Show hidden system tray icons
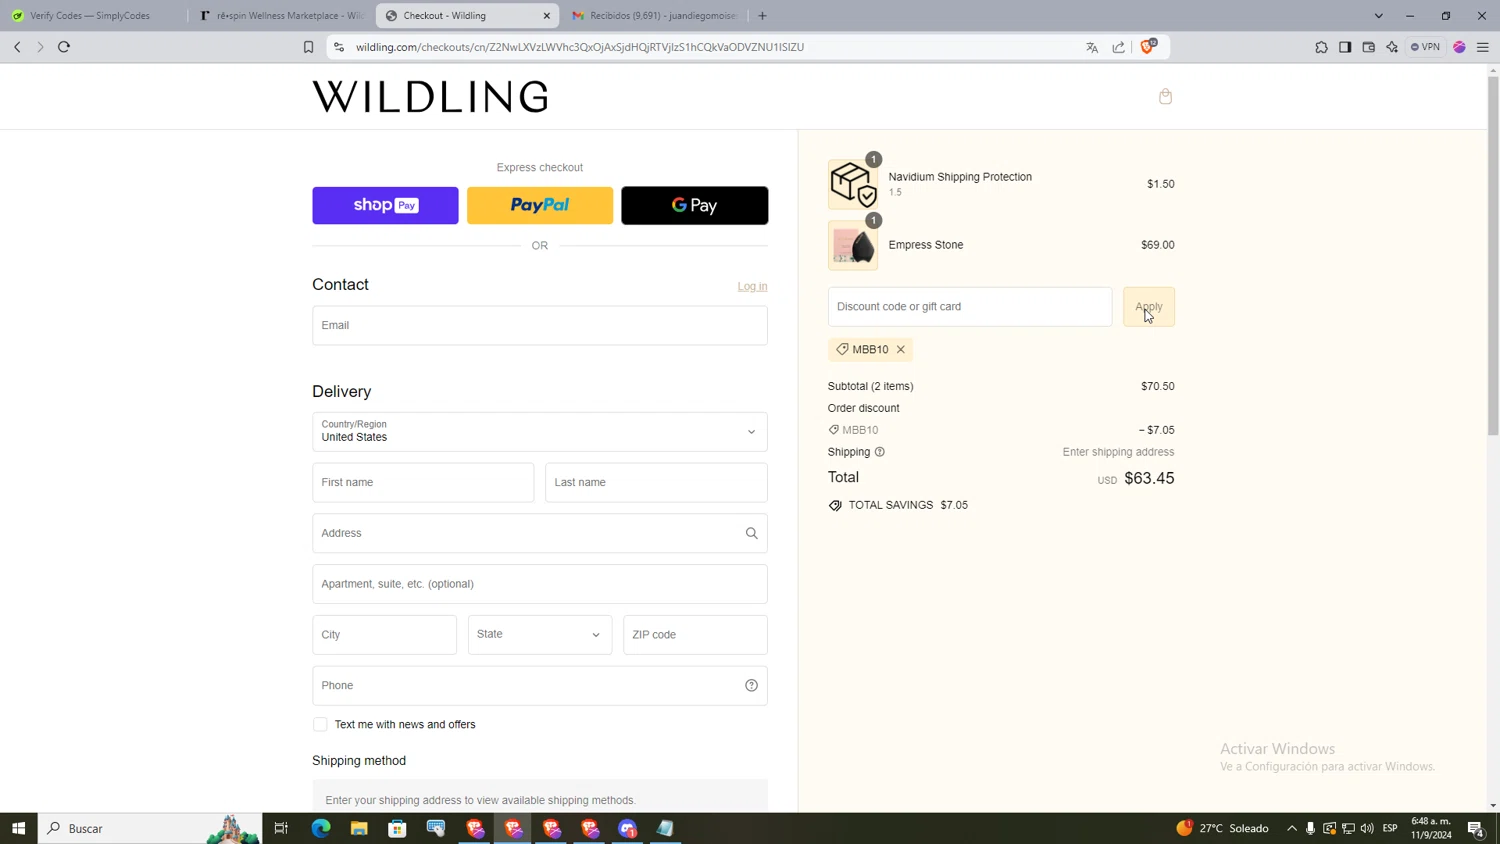Viewport: 1500px width, 844px height. tap(1292, 829)
